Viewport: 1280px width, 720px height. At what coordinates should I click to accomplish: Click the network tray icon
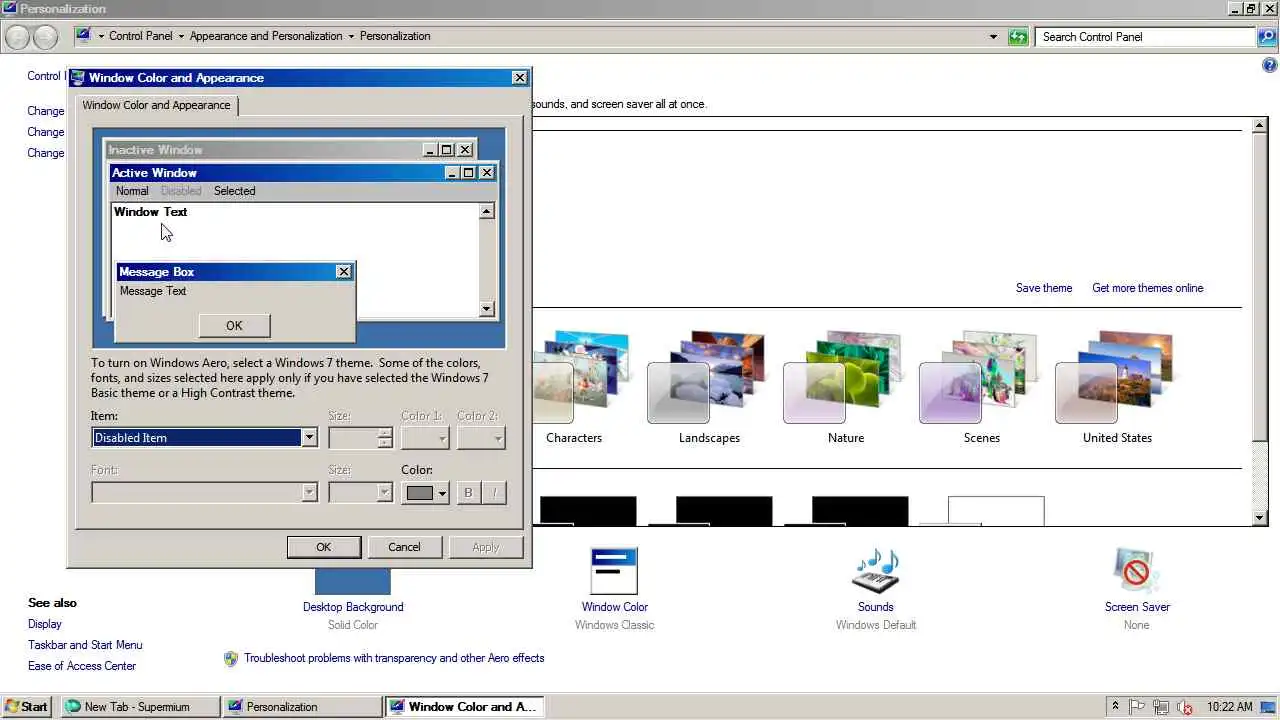click(x=1161, y=707)
